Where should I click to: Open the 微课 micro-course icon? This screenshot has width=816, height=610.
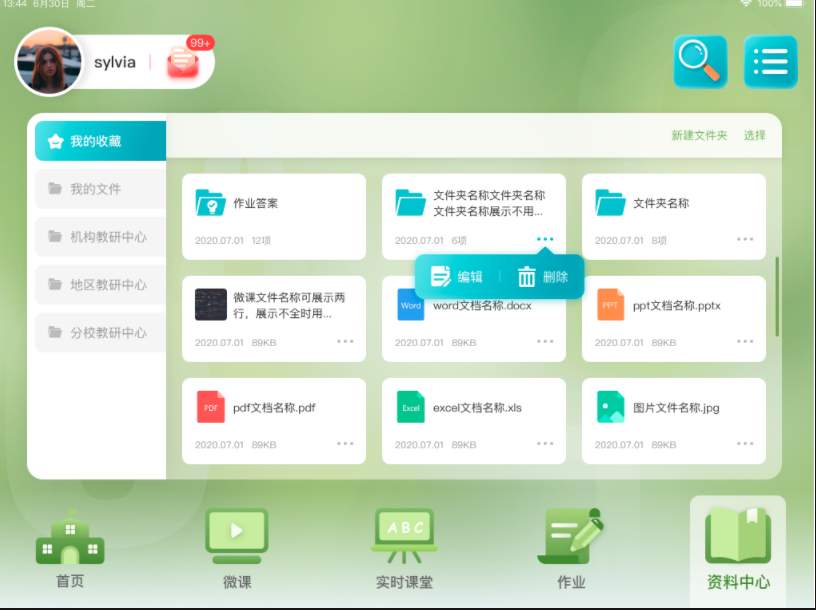236,535
